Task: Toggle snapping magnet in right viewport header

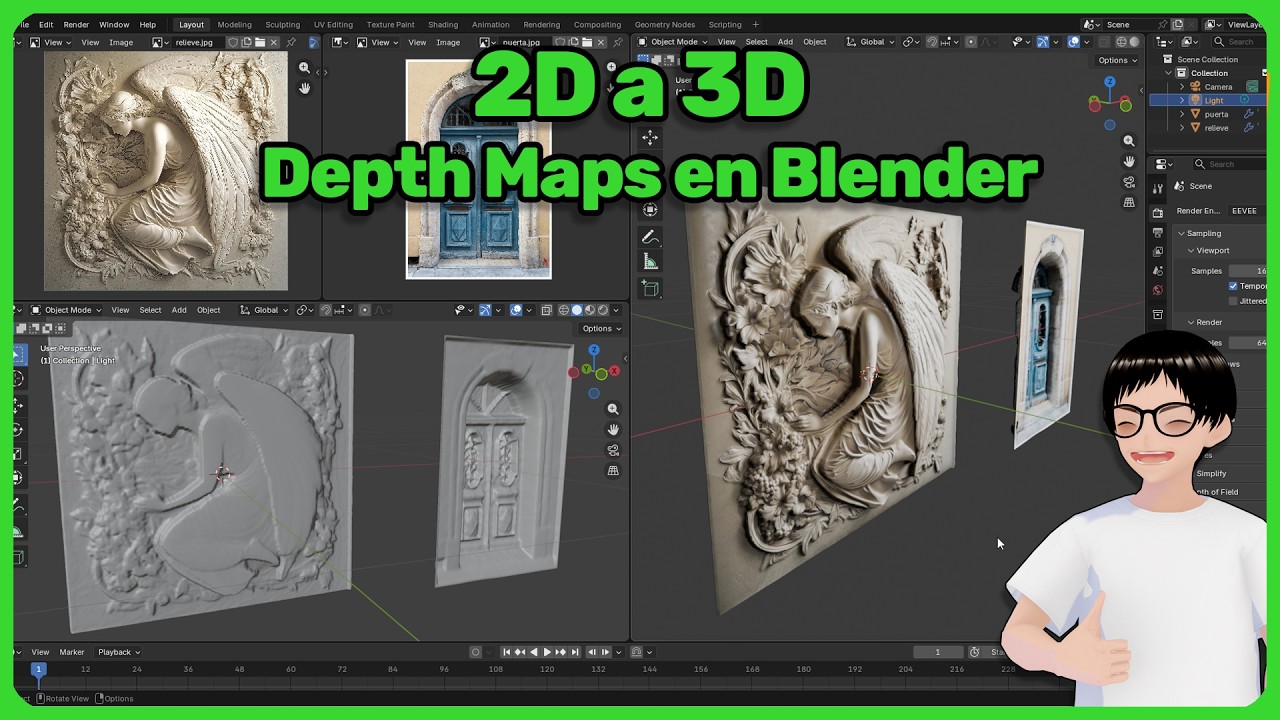Action: [x=932, y=42]
